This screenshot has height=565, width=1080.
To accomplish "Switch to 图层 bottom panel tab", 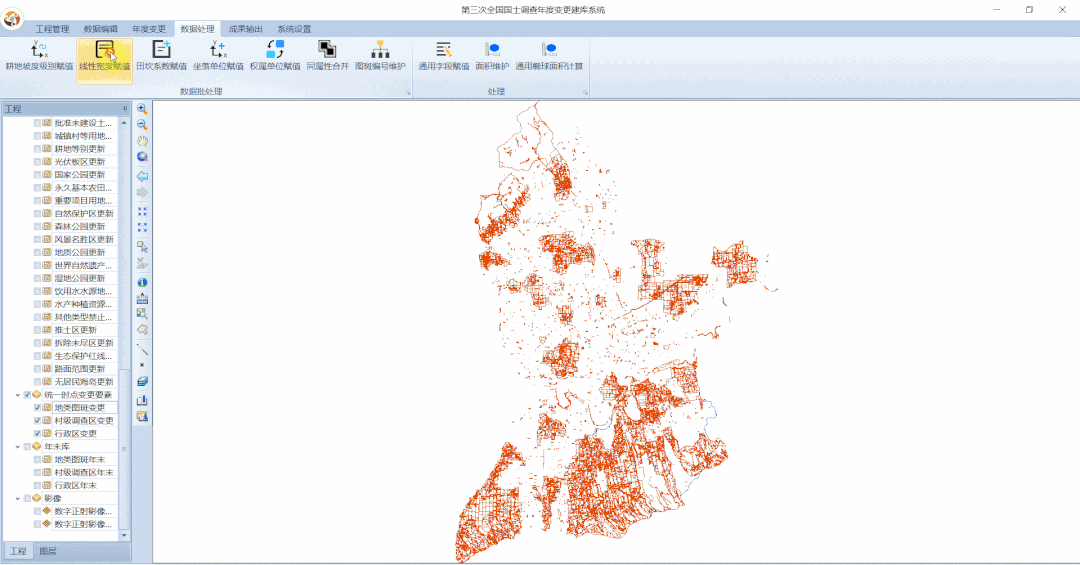I will click(x=48, y=551).
